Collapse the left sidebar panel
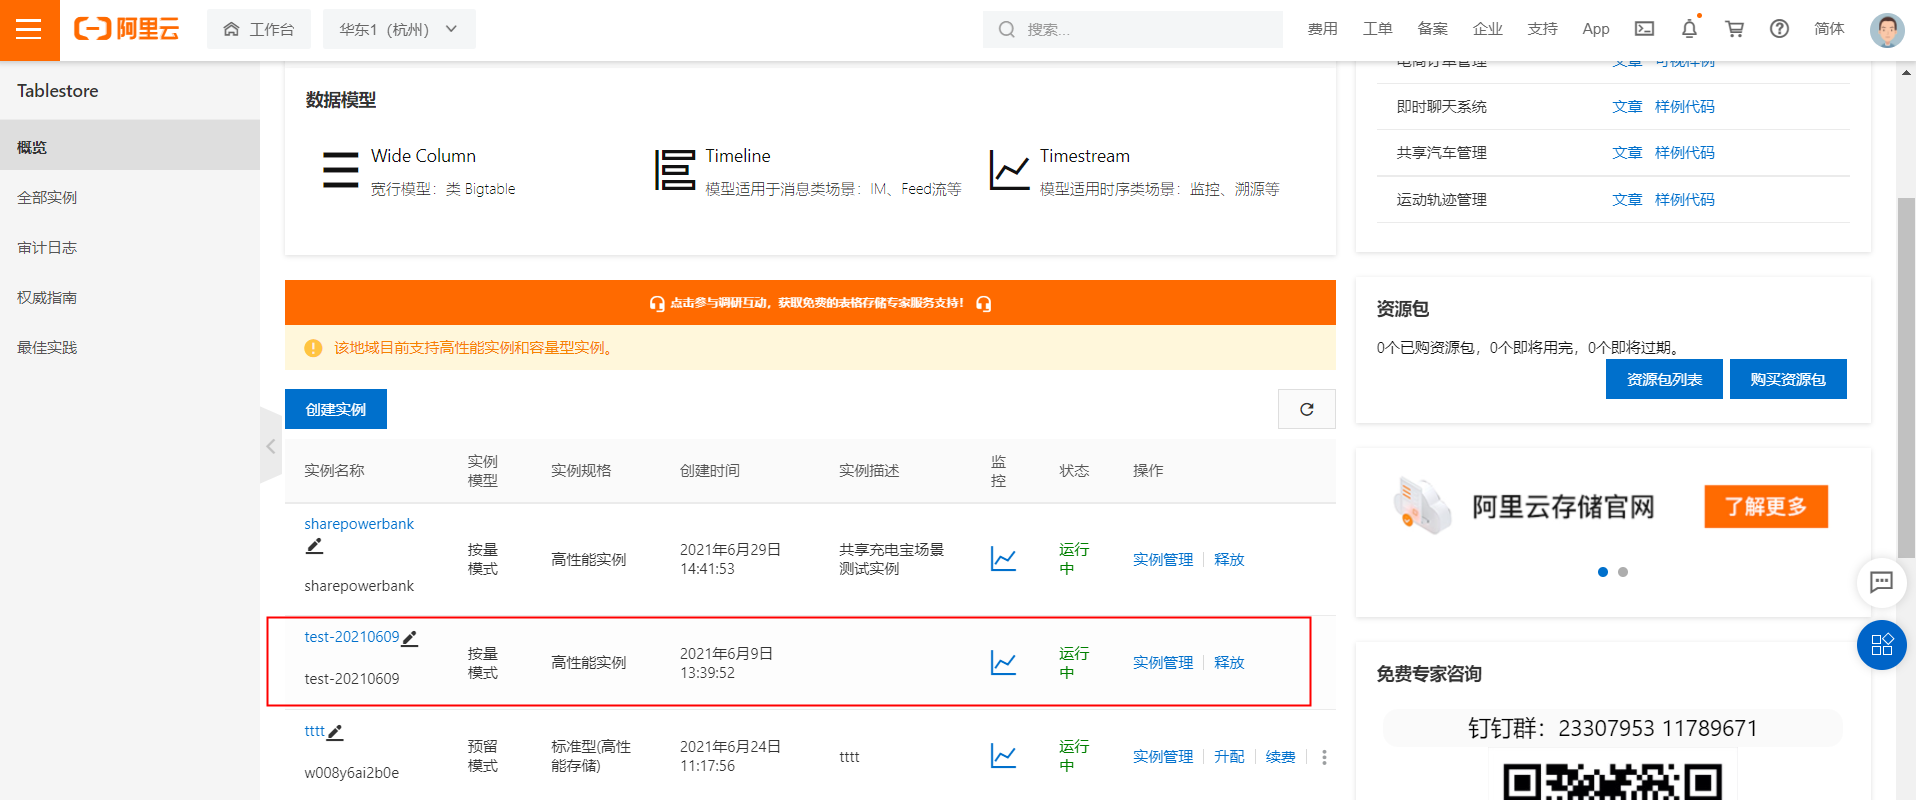The width and height of the screenshot is (1916, 800). pyautogui.click(x=270, y=446)
